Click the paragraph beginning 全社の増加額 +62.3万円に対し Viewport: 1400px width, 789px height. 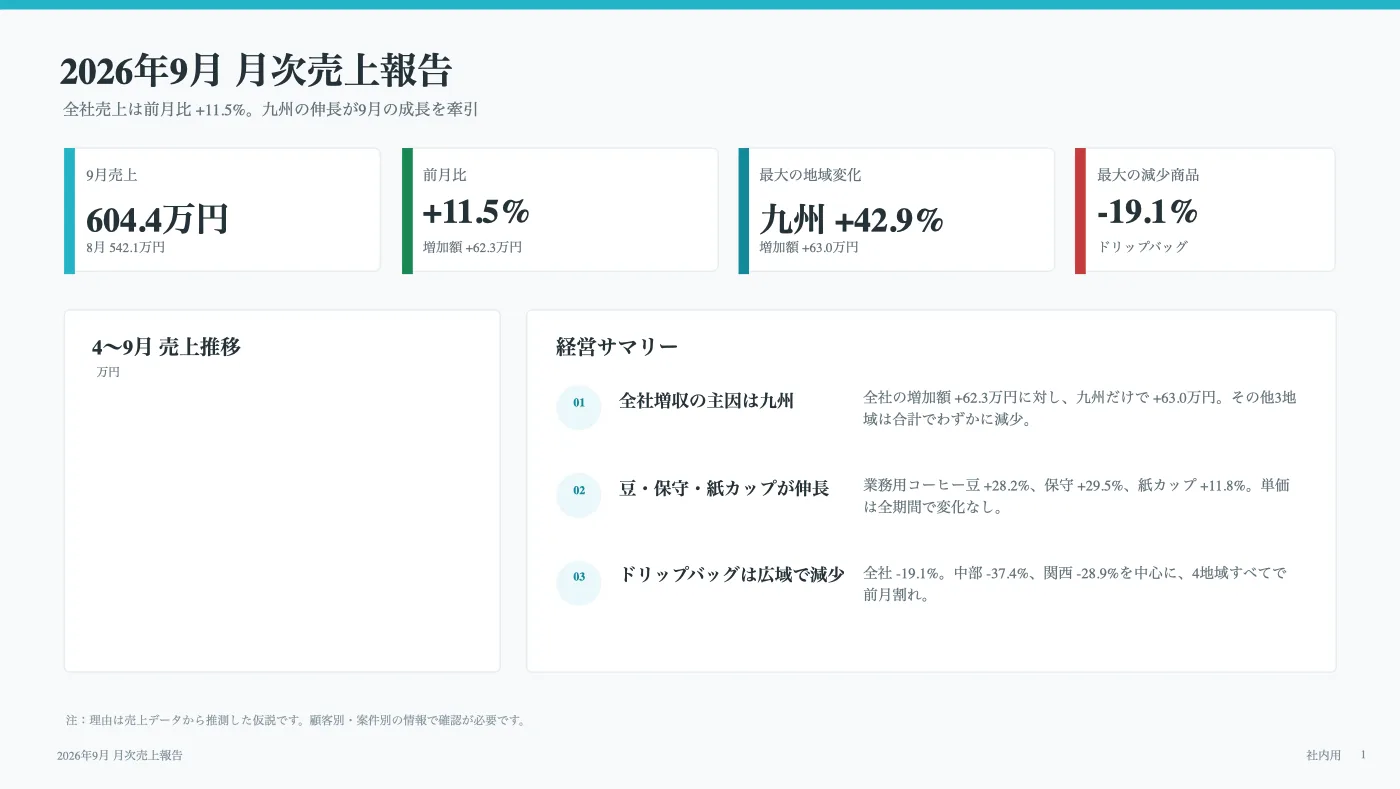tap(1080, 408)
